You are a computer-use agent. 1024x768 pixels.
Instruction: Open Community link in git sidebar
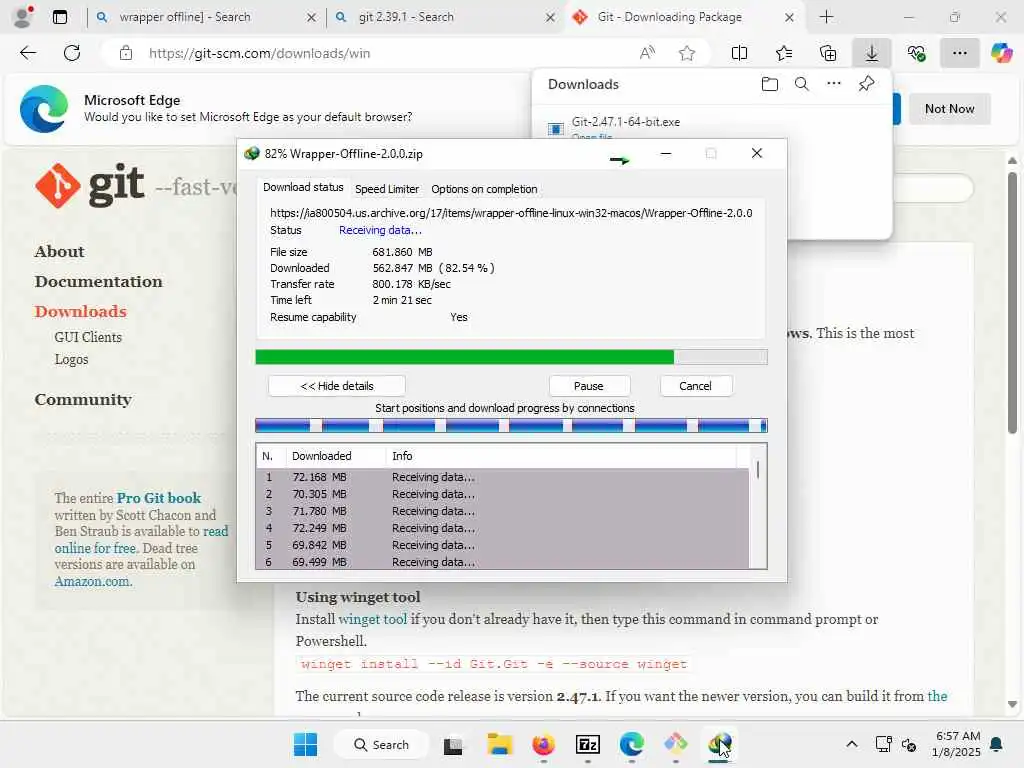[x=83, y=399]
